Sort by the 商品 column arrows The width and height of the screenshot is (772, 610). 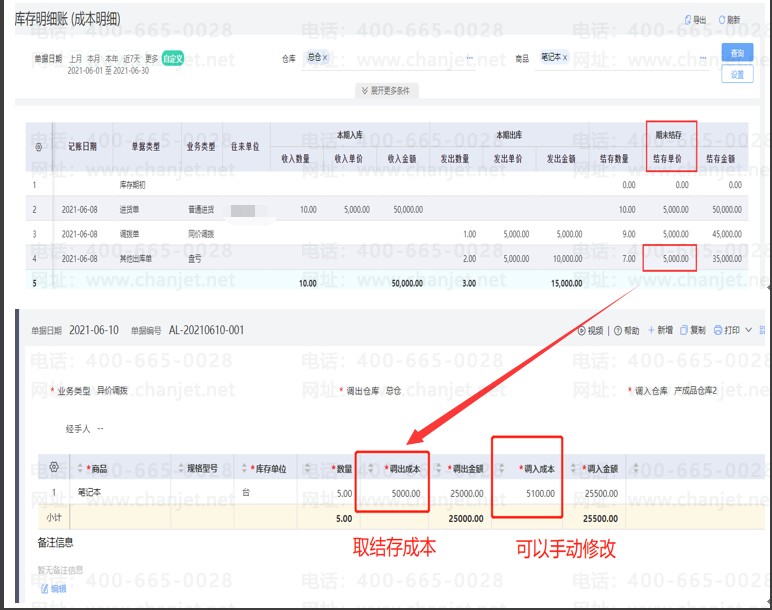[x=80, y=468]
